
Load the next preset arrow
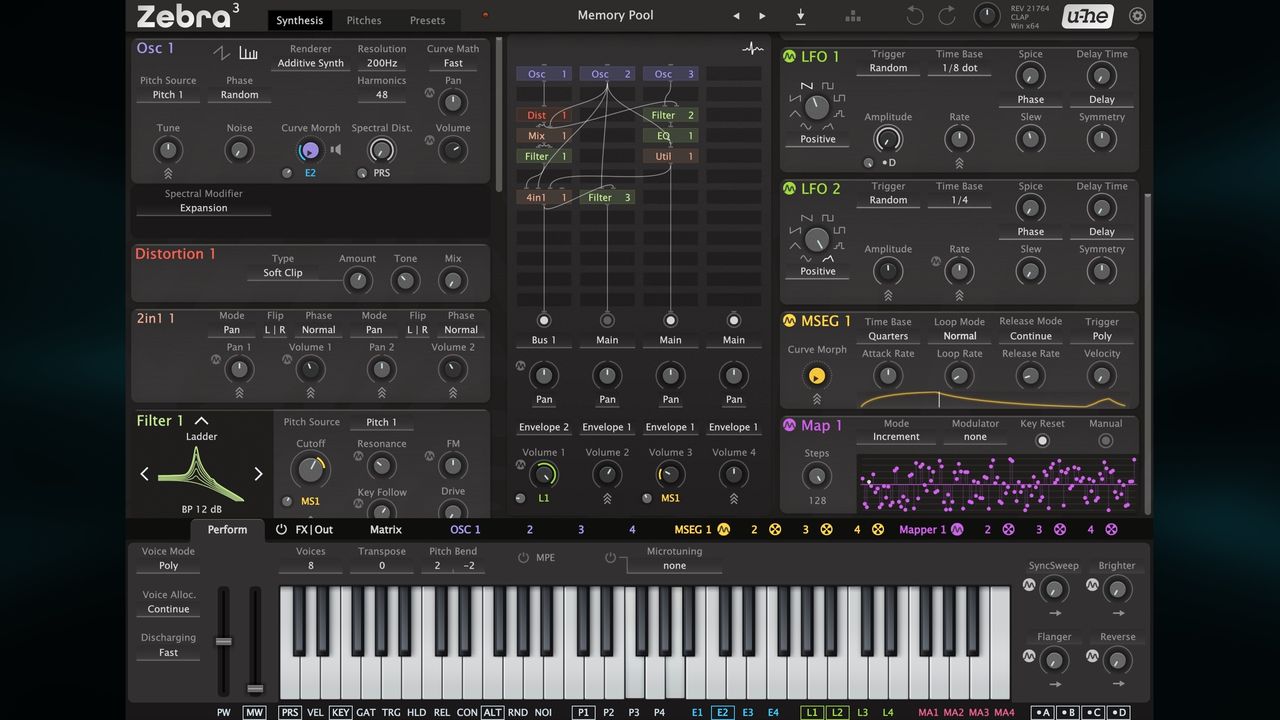tap(762, 16)
